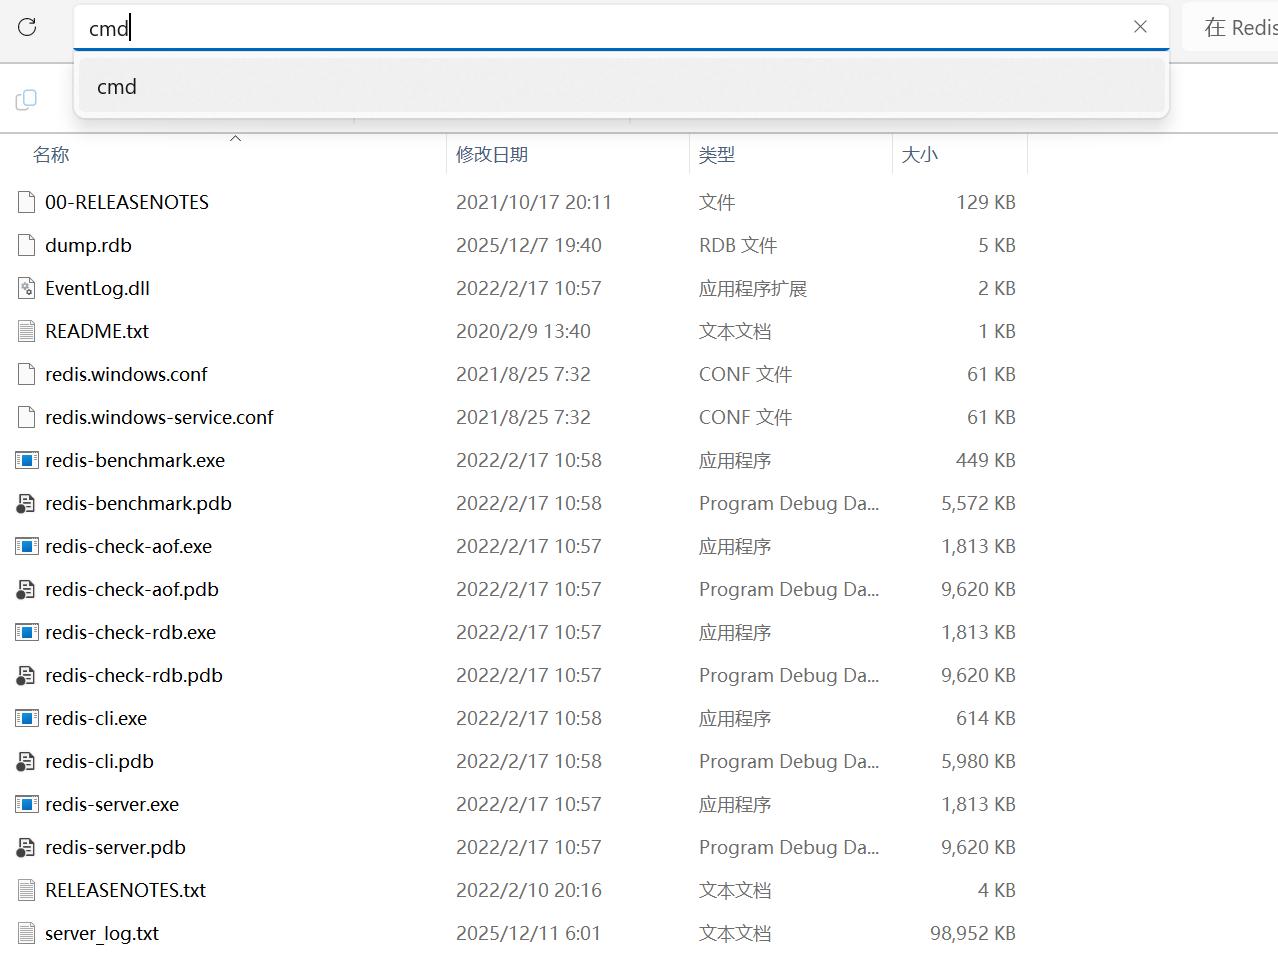1278x954 pixels.
Task: Sort by 名称 column header
Action: (51, 154)
